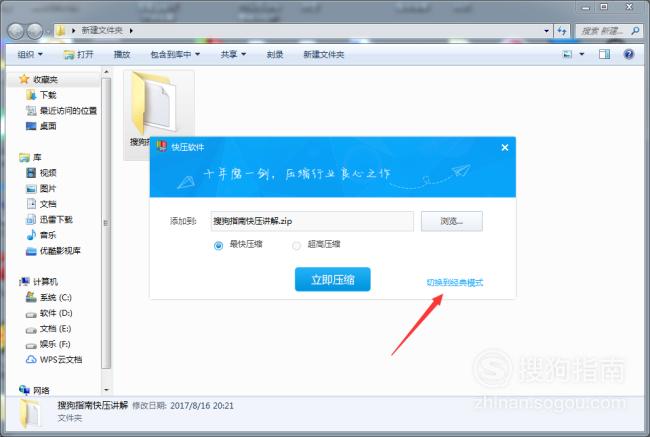Toggle the preview pane icon
Screen dimensions: 650x437
tap(604, 54)
